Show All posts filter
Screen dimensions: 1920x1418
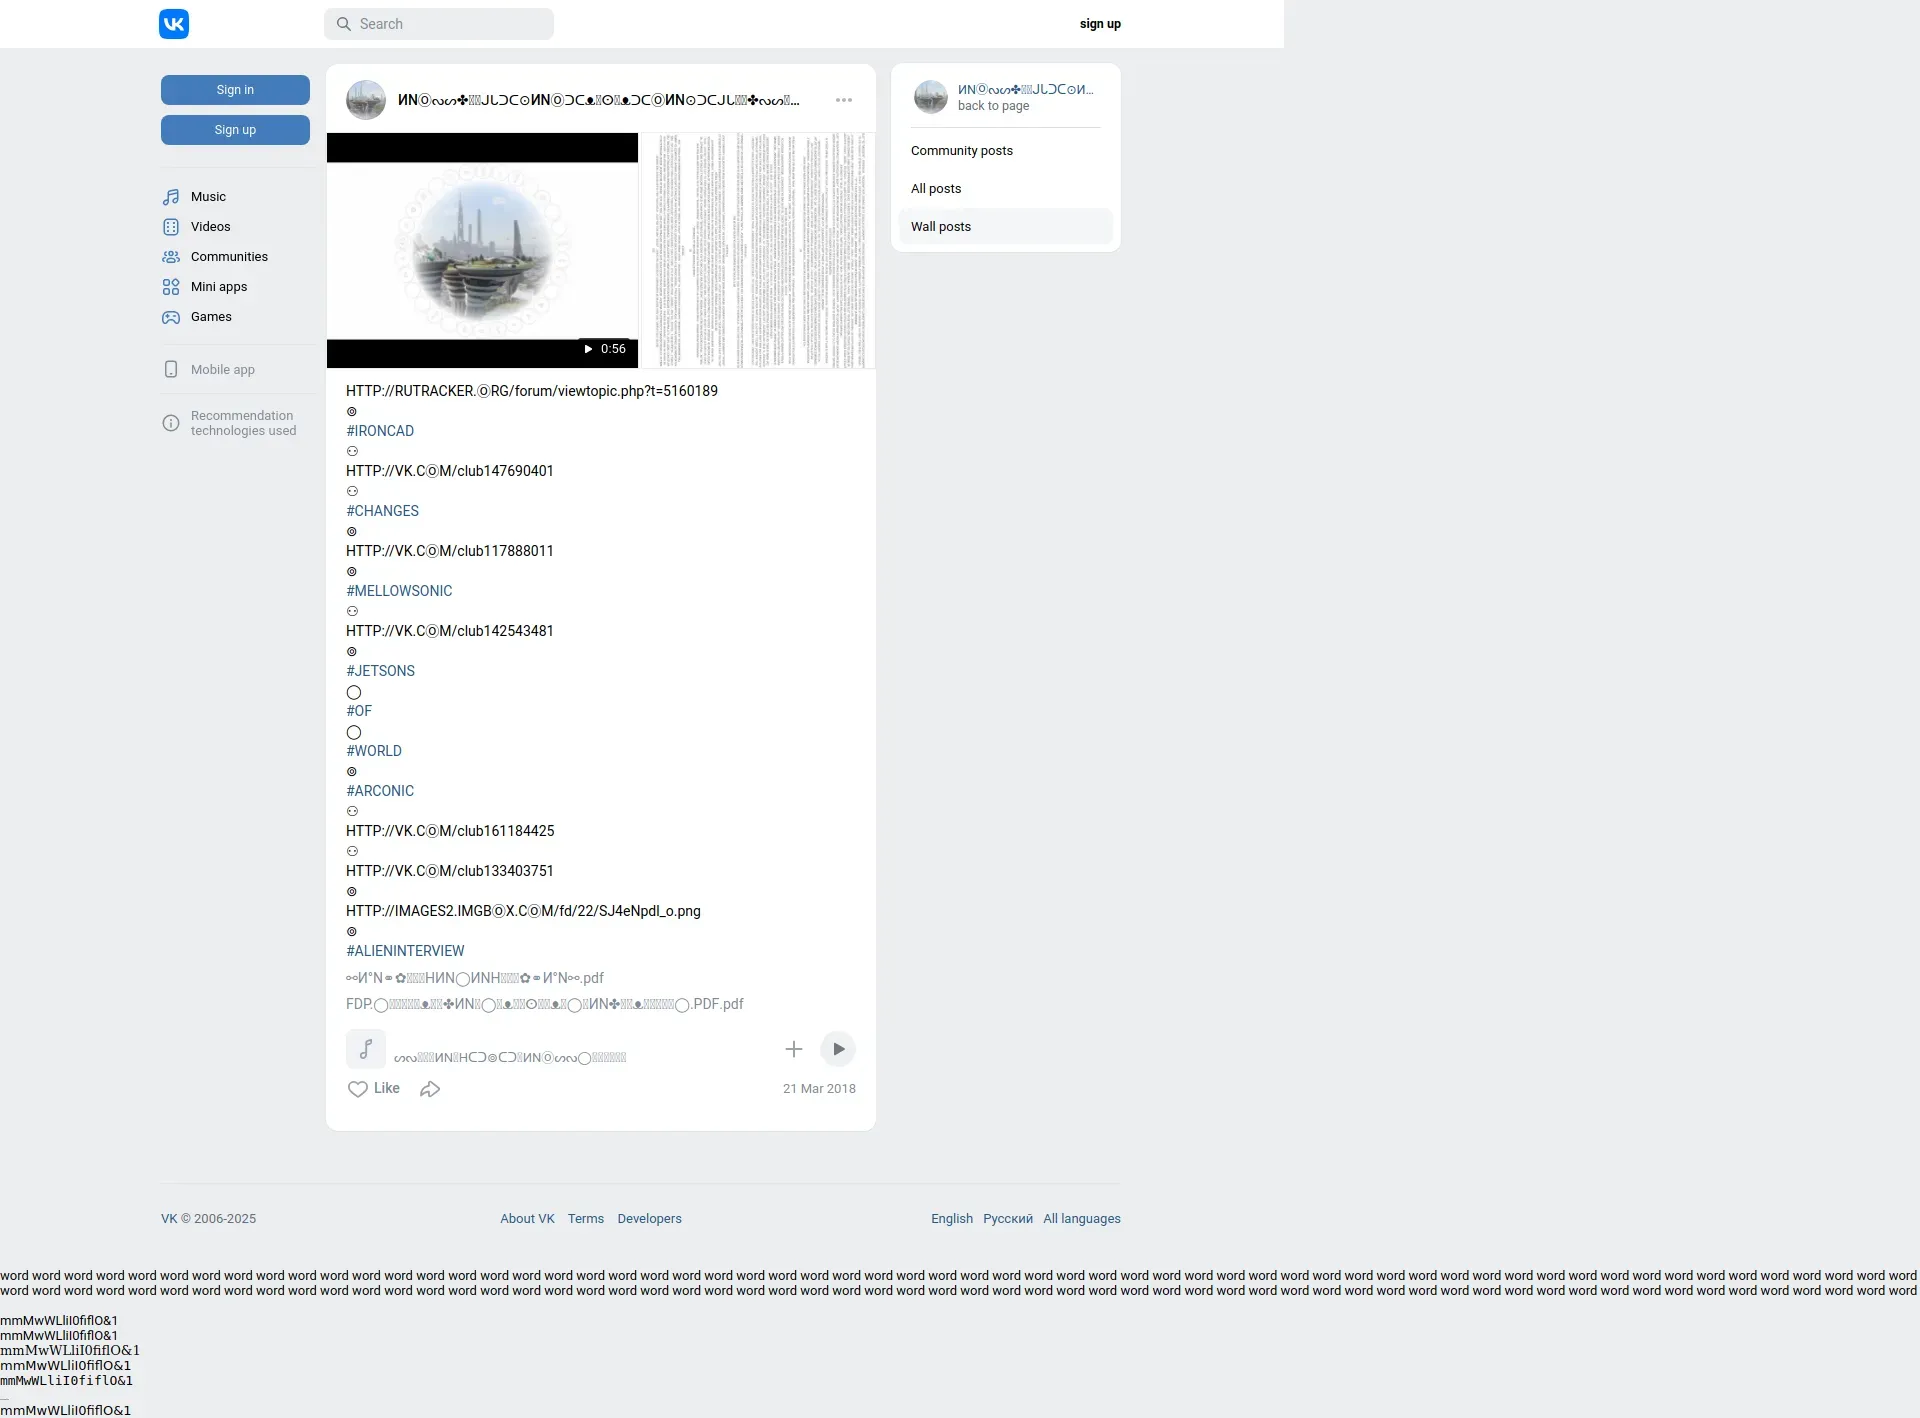coord(935,189)
